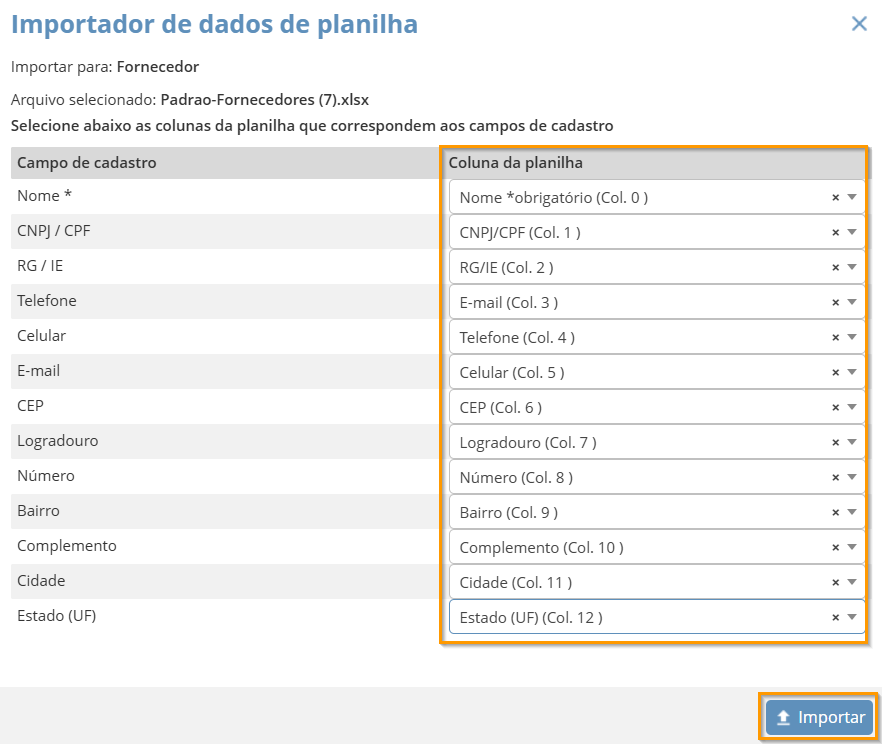This screenshot has width=882, height=744.
Task: Remove the Estado (UF) column selection
Action: tap(835, 618)
